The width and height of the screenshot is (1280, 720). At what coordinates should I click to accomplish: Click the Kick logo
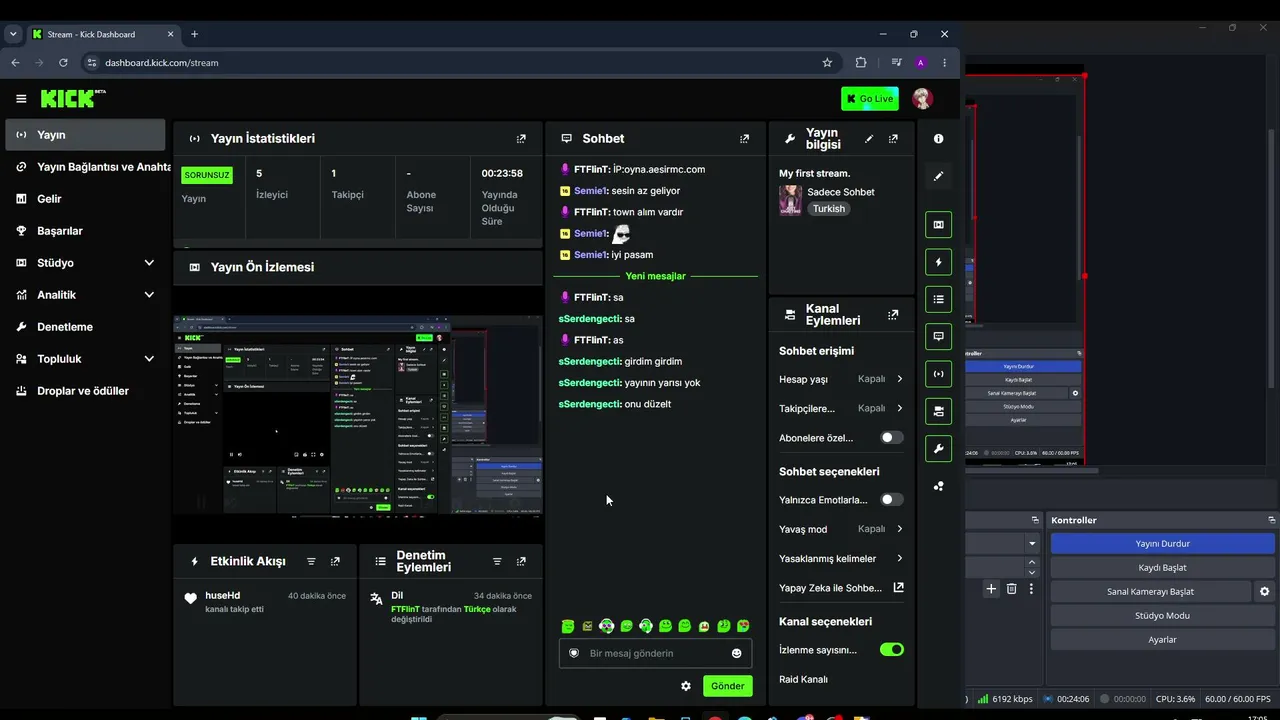pos(73,98)
